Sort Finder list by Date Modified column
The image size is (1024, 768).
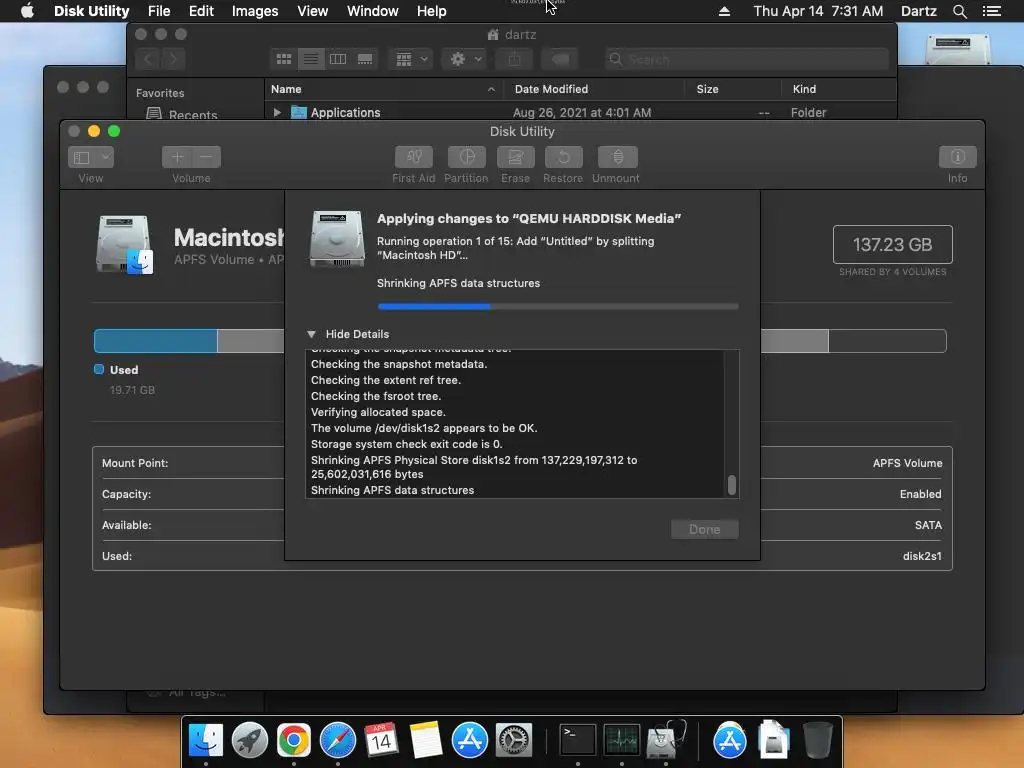[x=594, y=89]
